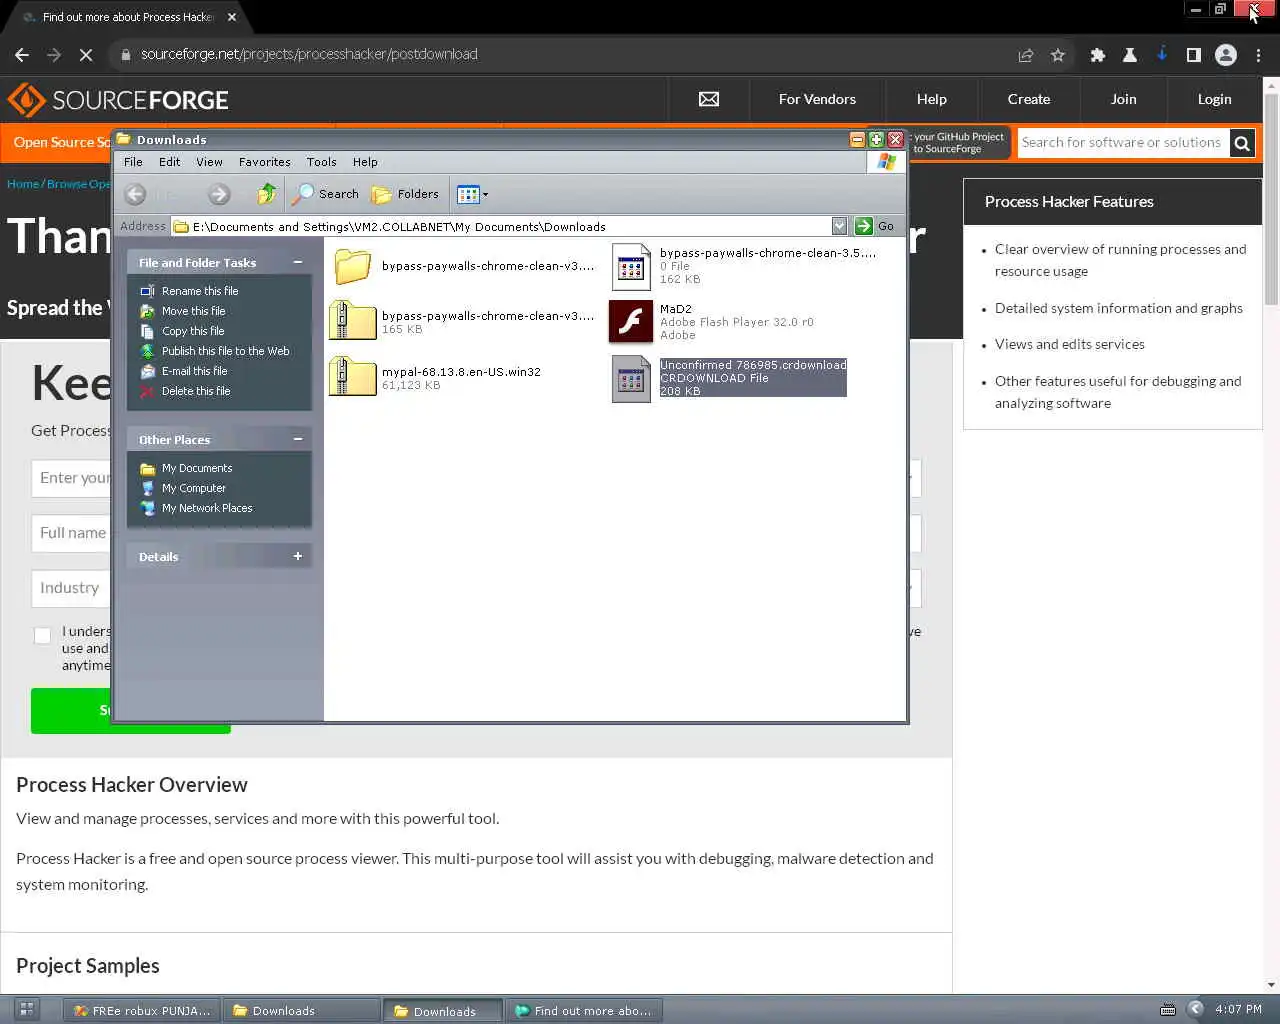Tick the I understand consent checkbox

click(42, 635)
